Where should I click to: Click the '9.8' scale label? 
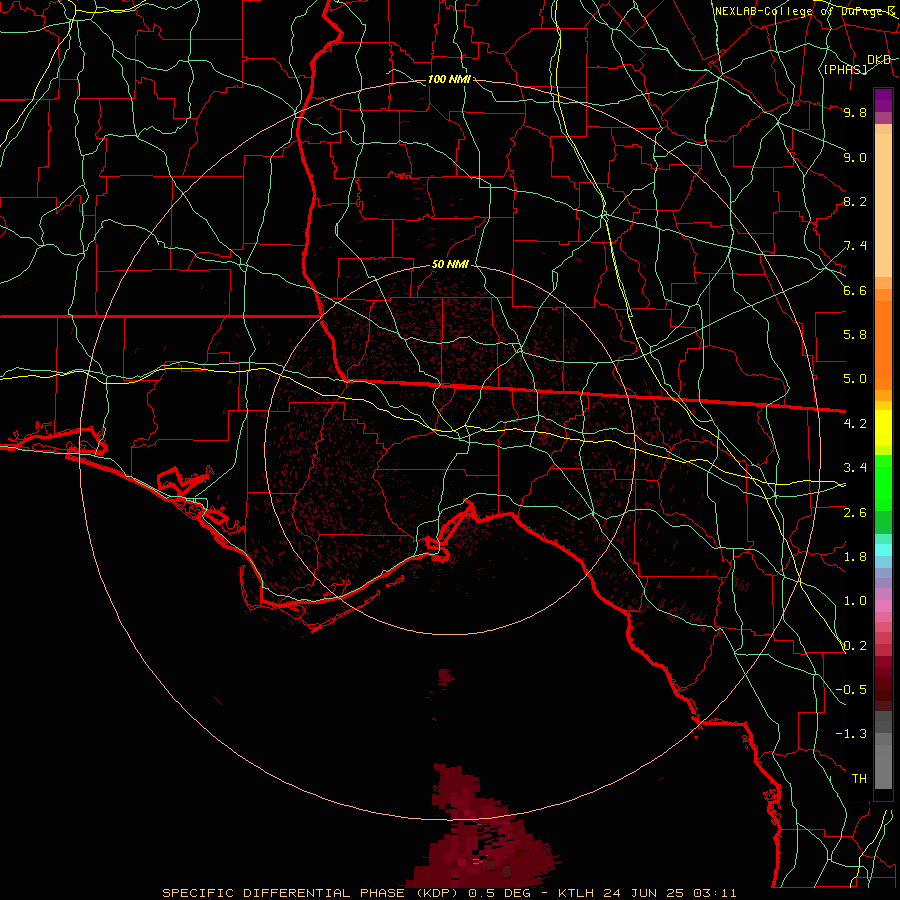(x=855, y=112)
